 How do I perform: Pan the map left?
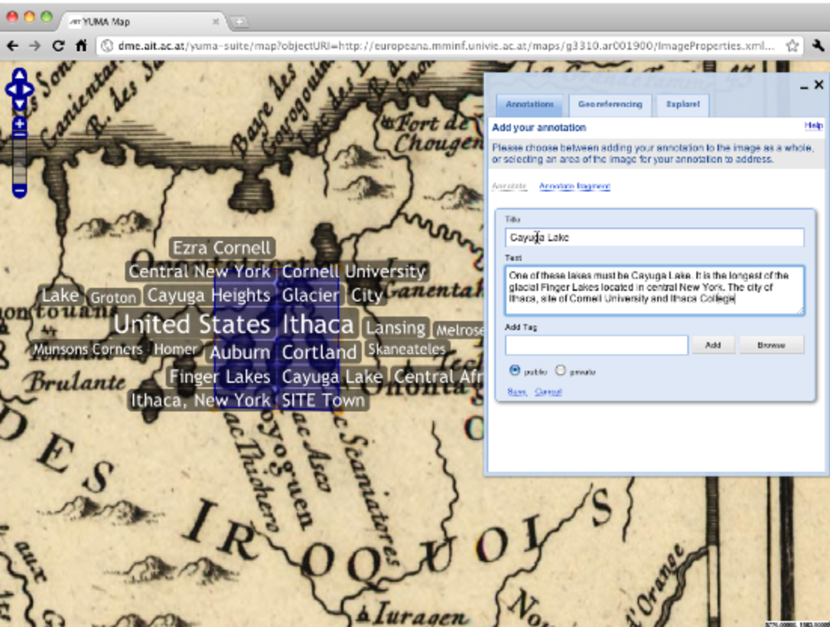11,89
